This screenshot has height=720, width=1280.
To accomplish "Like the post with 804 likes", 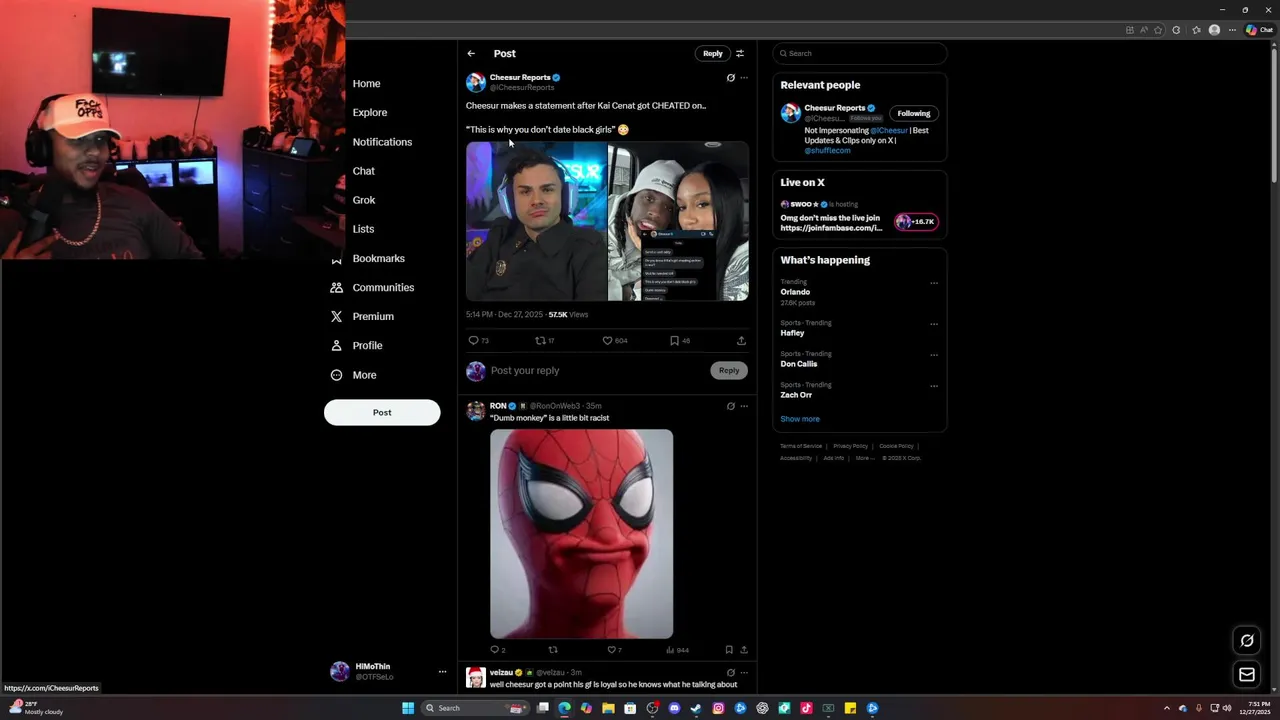I will click(607, 340).
